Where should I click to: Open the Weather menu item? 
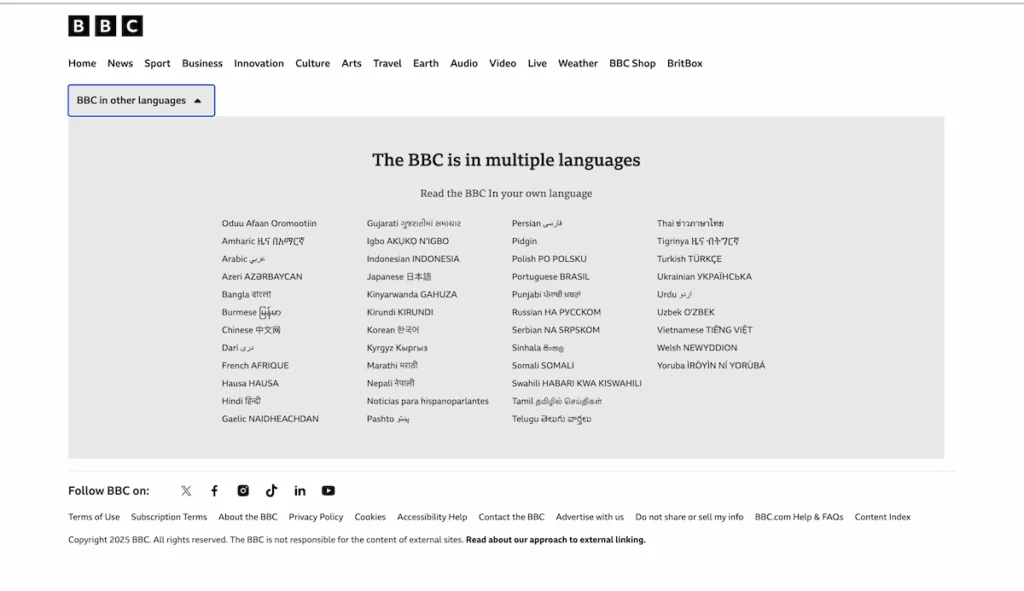578,63
